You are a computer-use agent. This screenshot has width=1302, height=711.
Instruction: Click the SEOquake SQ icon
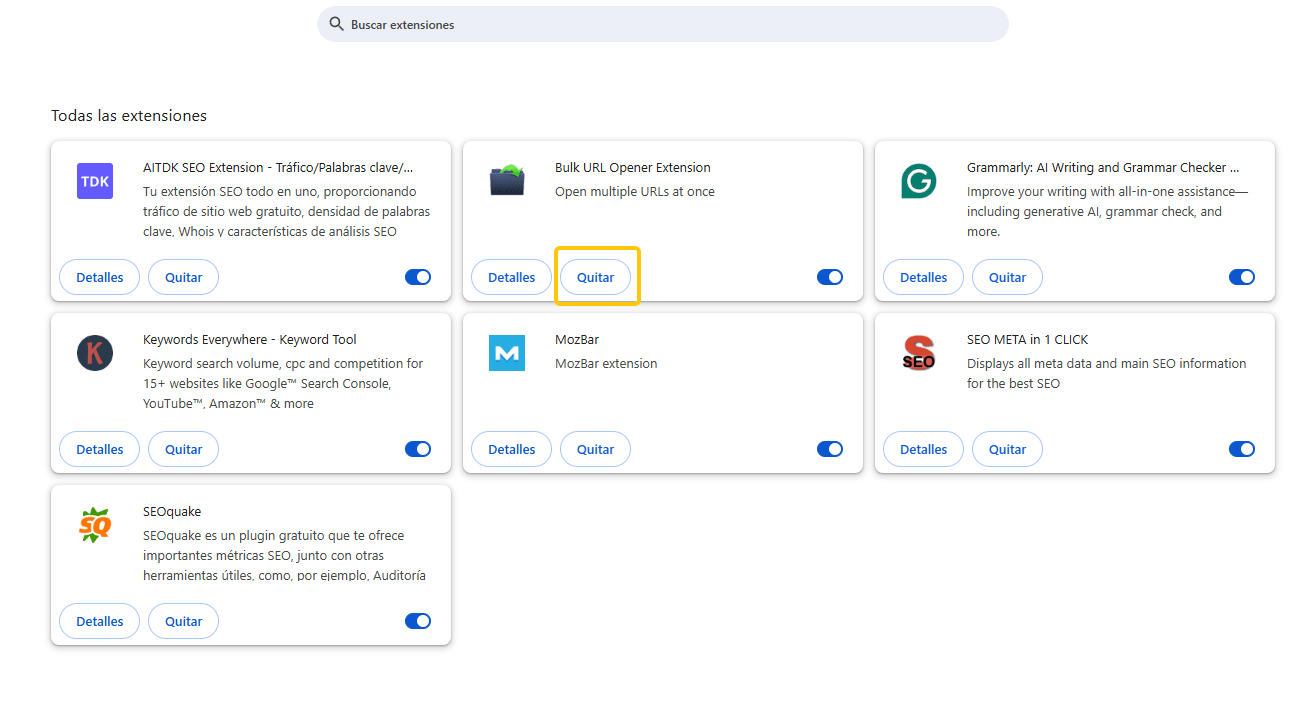(x=95, y=525)
